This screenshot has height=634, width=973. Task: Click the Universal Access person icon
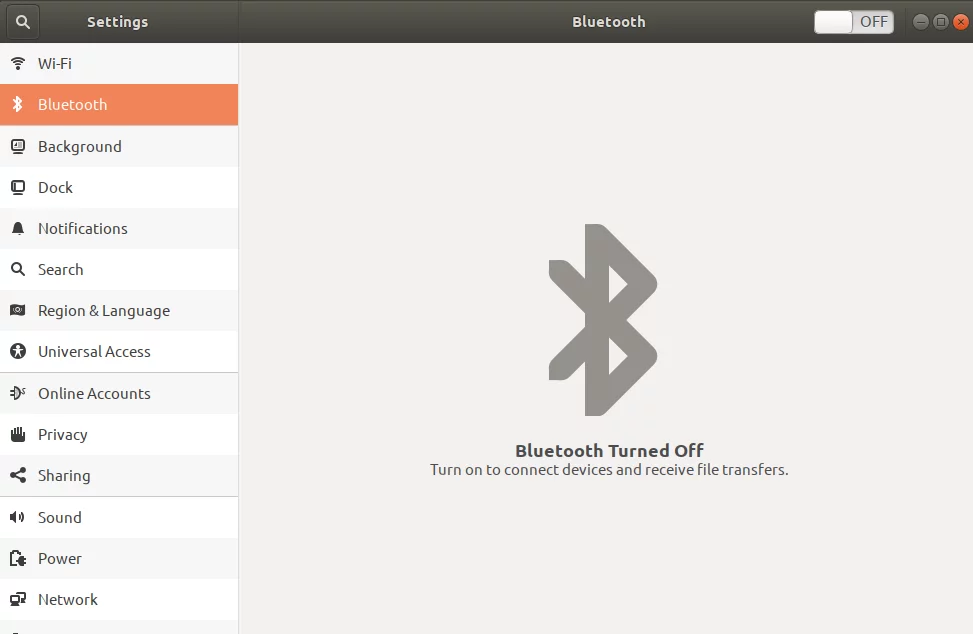18,351
